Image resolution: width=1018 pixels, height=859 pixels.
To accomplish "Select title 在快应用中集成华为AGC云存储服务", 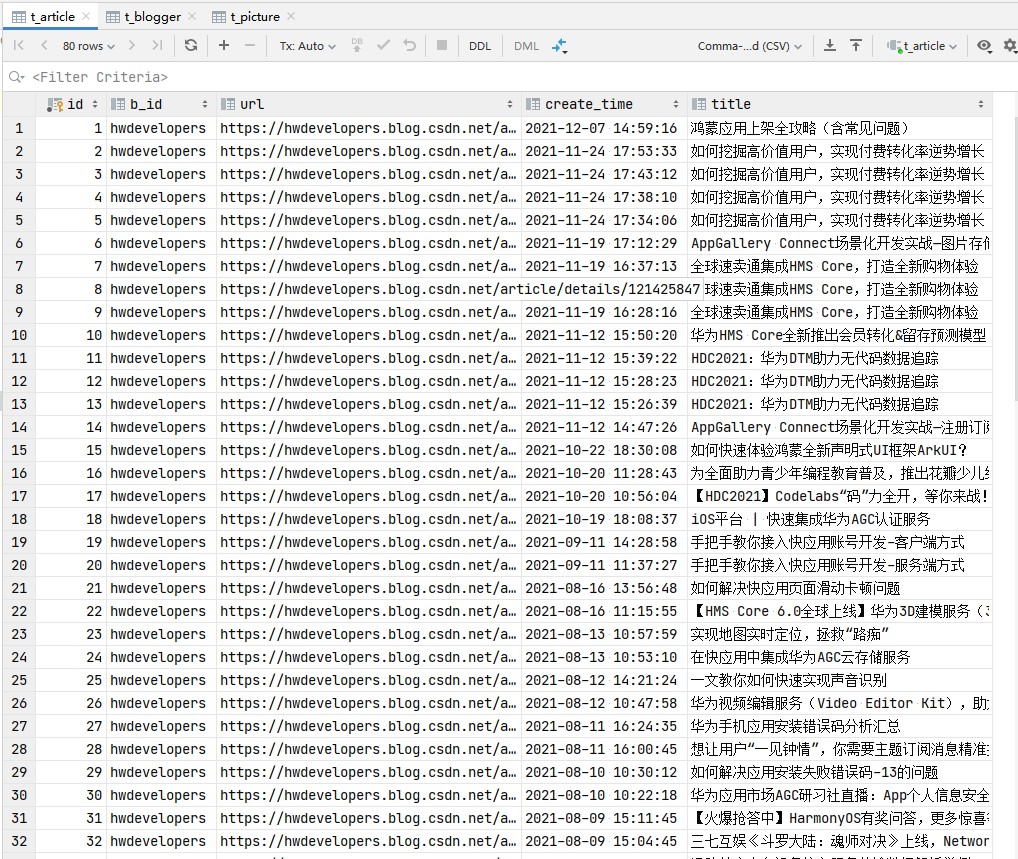I will pyautogui.click(x=839, y=658).
